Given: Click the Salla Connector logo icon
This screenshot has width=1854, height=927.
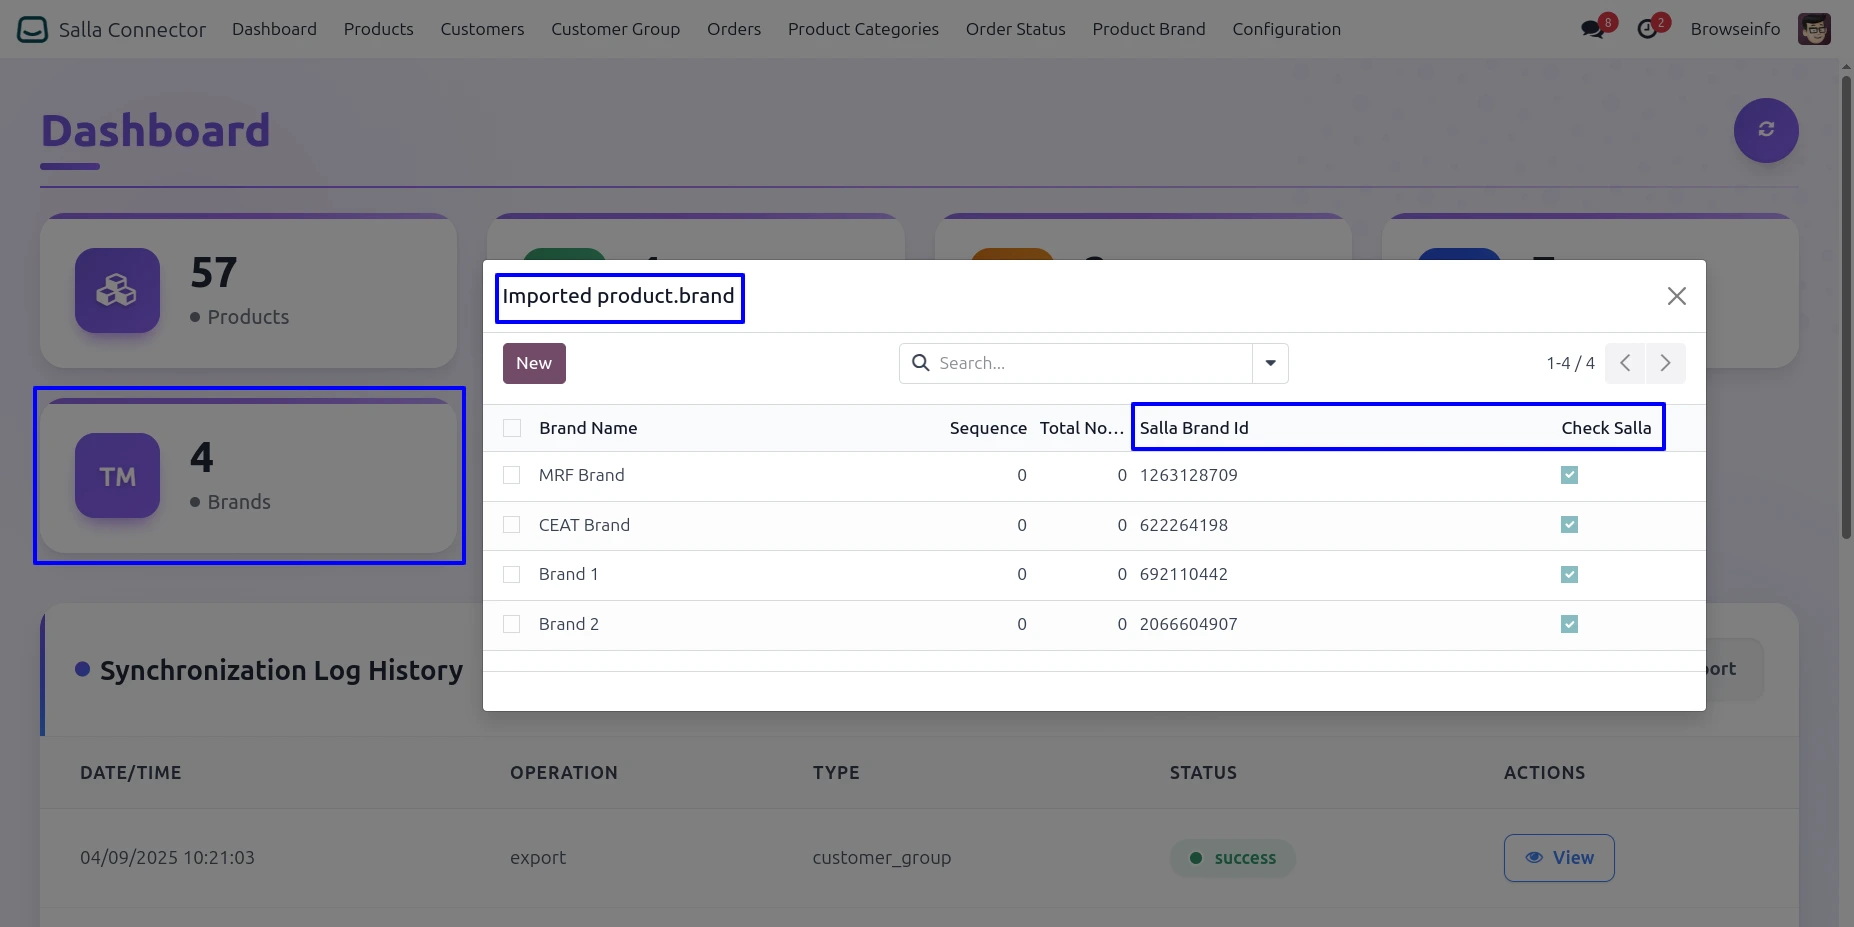Looking at the screenshot, I should (32, 30).
